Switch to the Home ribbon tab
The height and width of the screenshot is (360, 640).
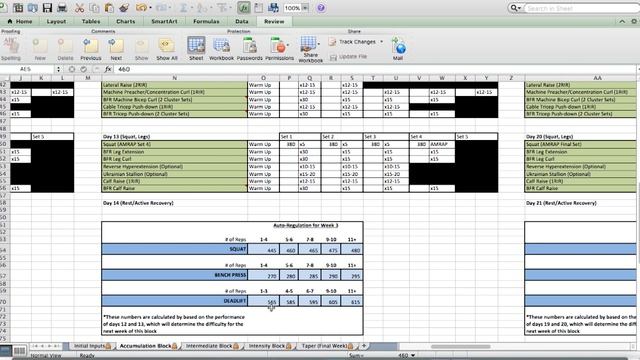click(x=20, y=21)
